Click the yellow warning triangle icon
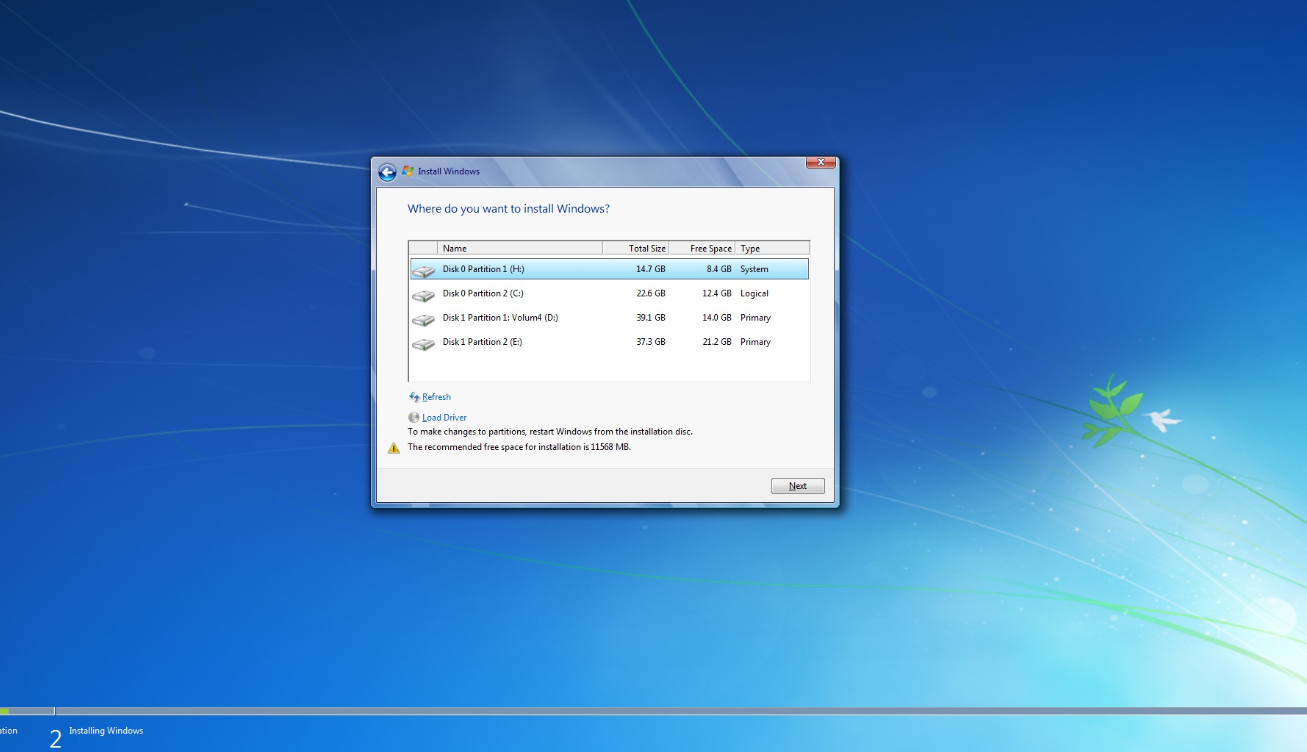1307x752 pixels. click(x=394, y=447)
